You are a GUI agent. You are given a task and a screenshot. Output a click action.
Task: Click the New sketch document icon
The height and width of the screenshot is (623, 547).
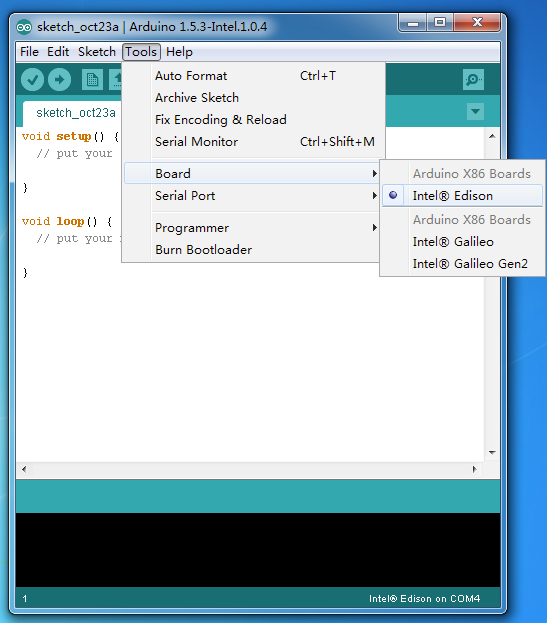click(x=92, y=79)
